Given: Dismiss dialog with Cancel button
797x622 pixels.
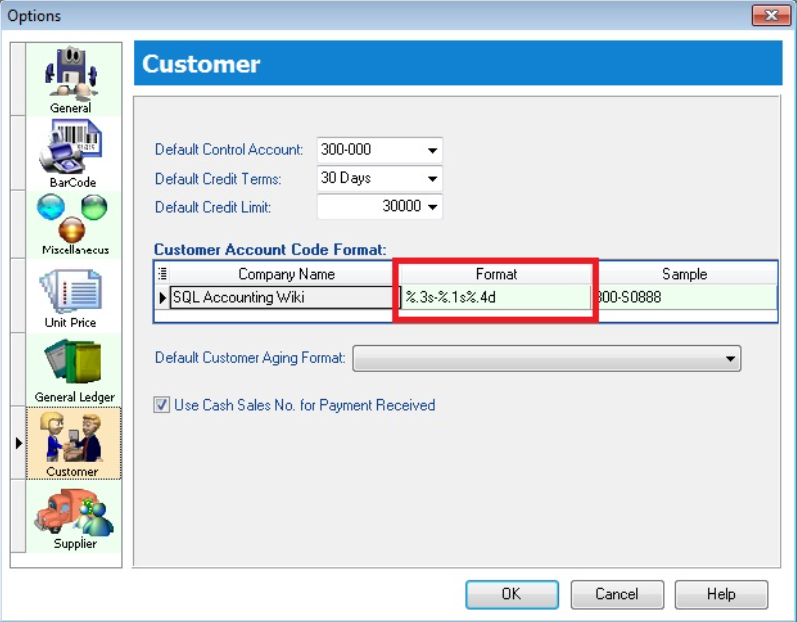Looking at the screenshot, I should [x=617, y=594].
